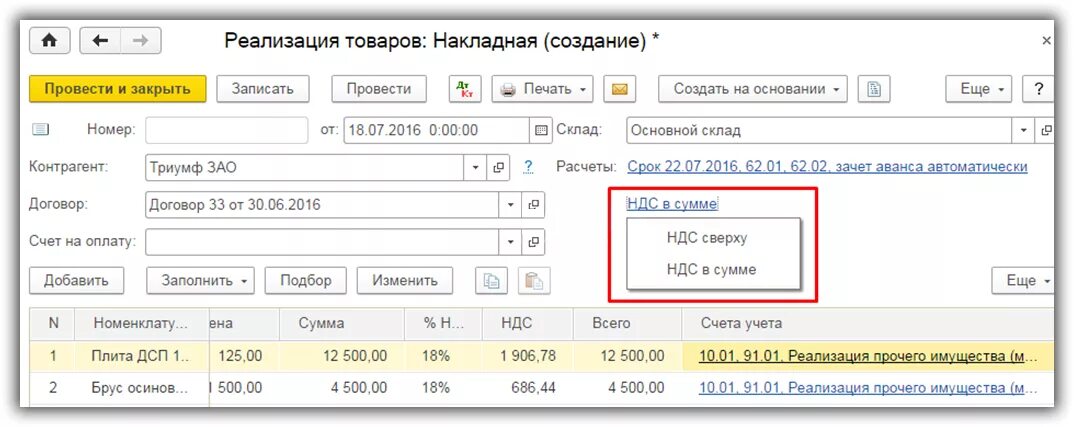1074x427 pixels.
Task: Open help with the question mark button
Action: tap(1038, 89)
